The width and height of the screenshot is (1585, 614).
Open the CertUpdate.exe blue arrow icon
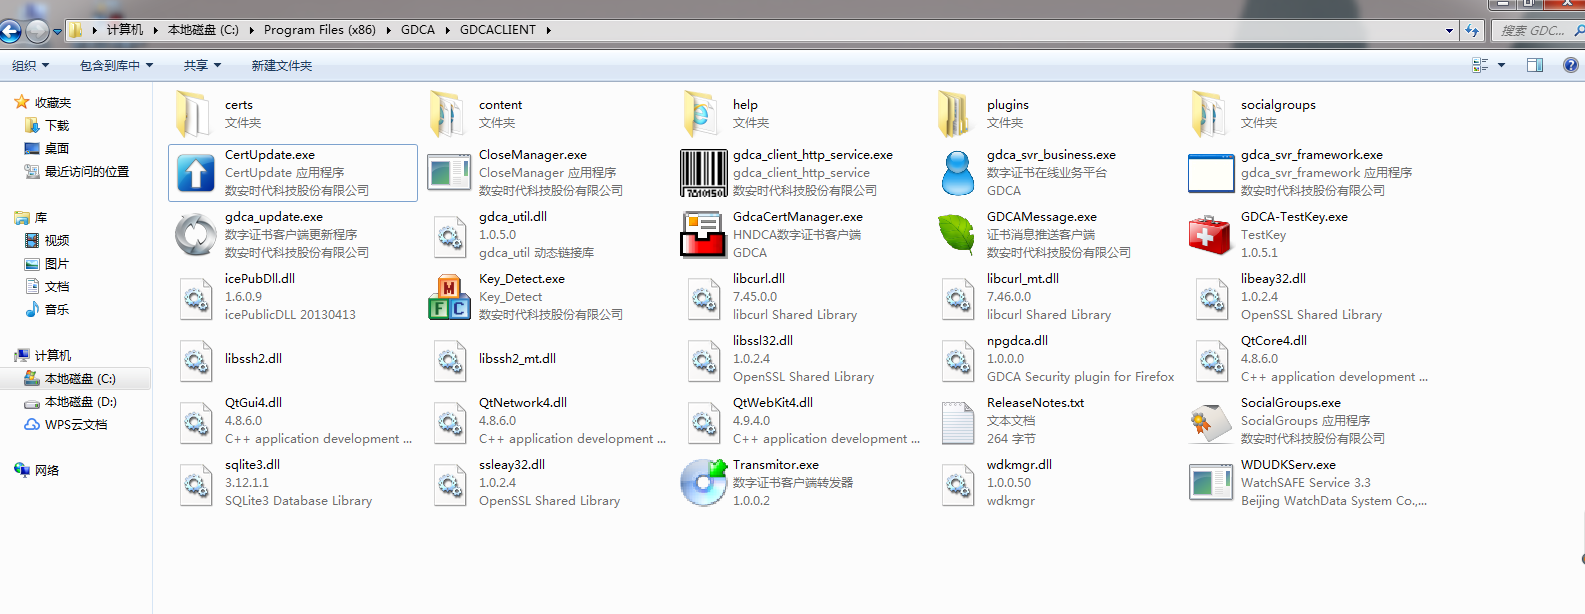tap(196, 173)
